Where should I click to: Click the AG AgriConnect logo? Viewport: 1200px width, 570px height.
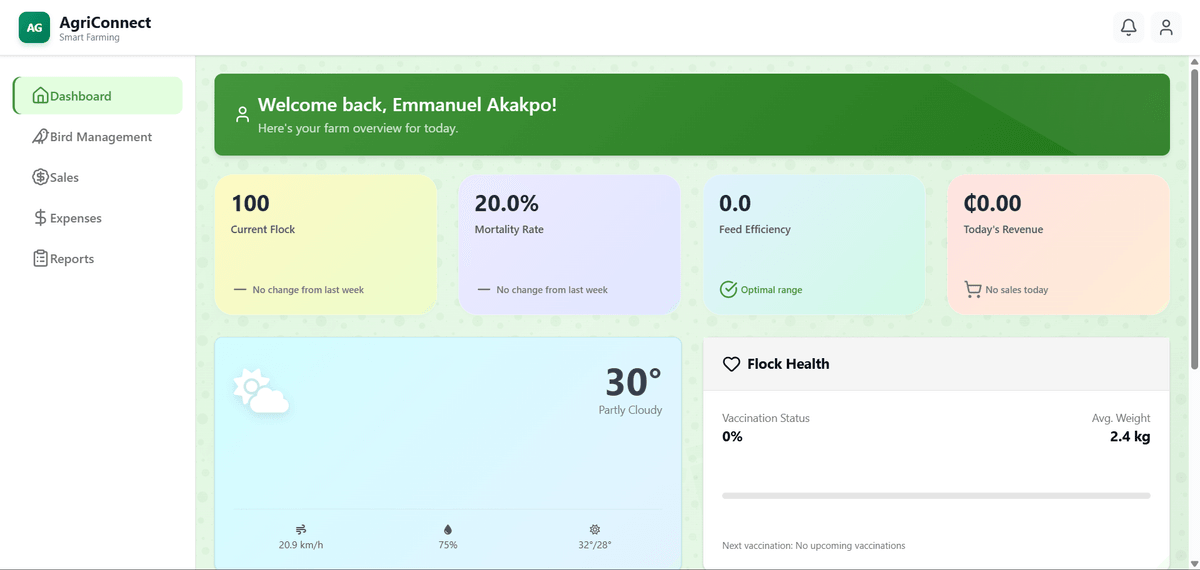pos(35,28)
